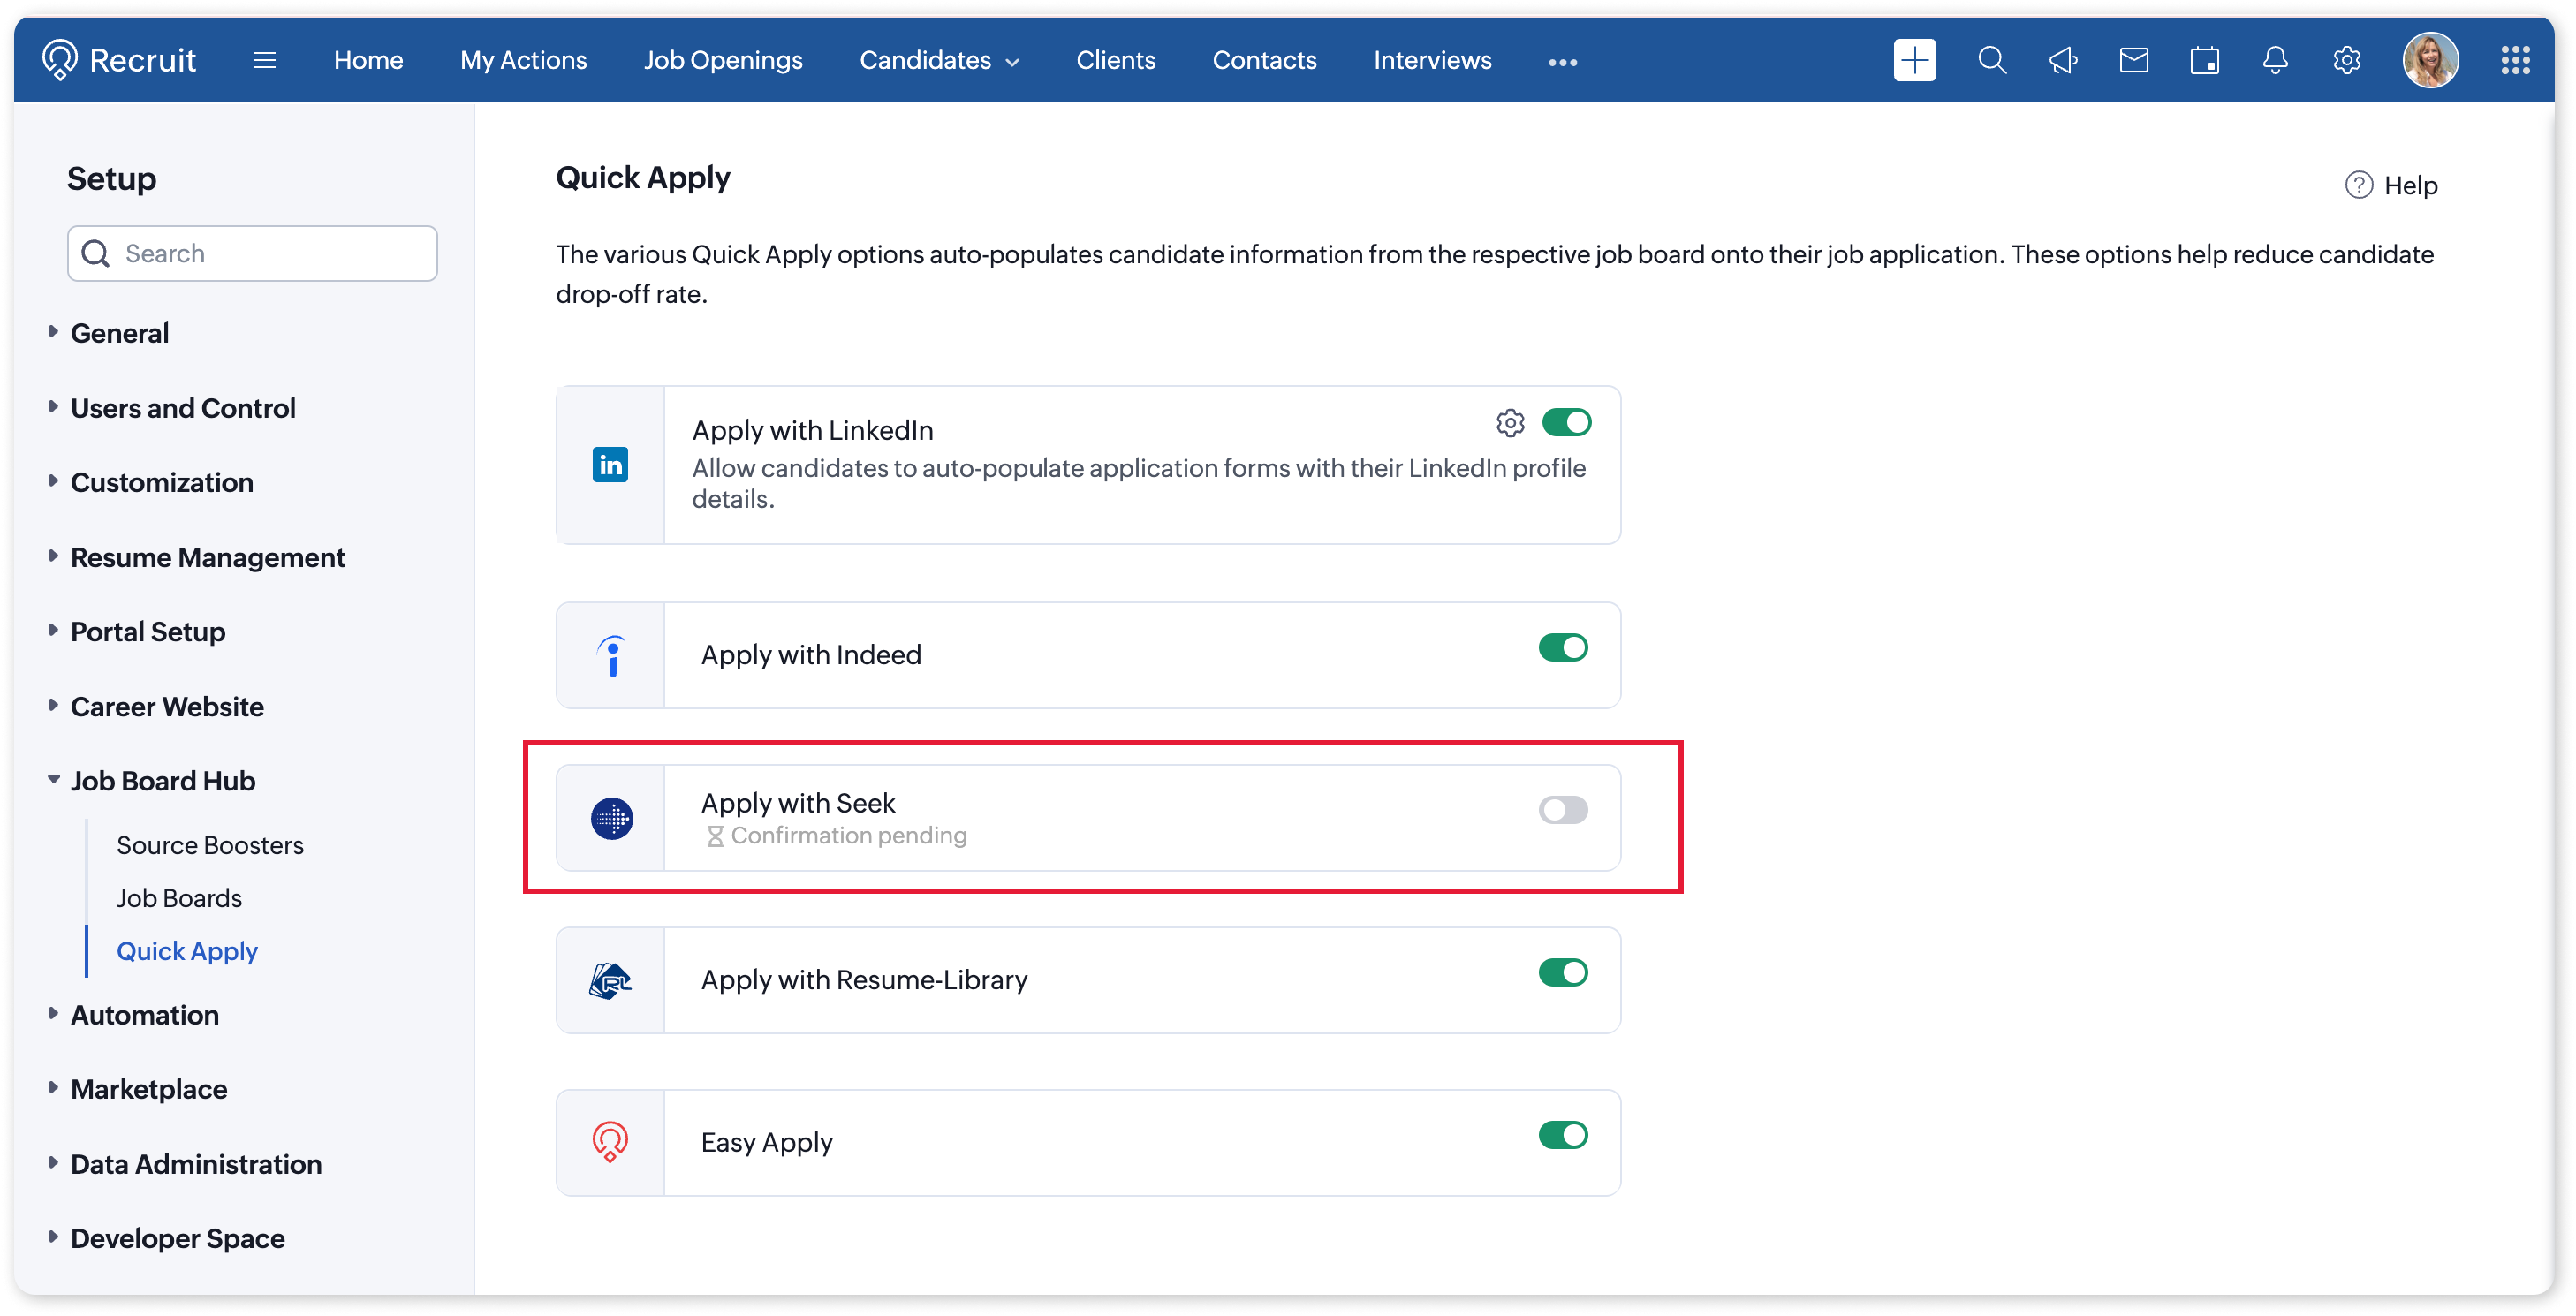The width and height of the screenshot is (2576, 1316).
Task: Open the notifications bell
Action: (x=2275, y=60)
